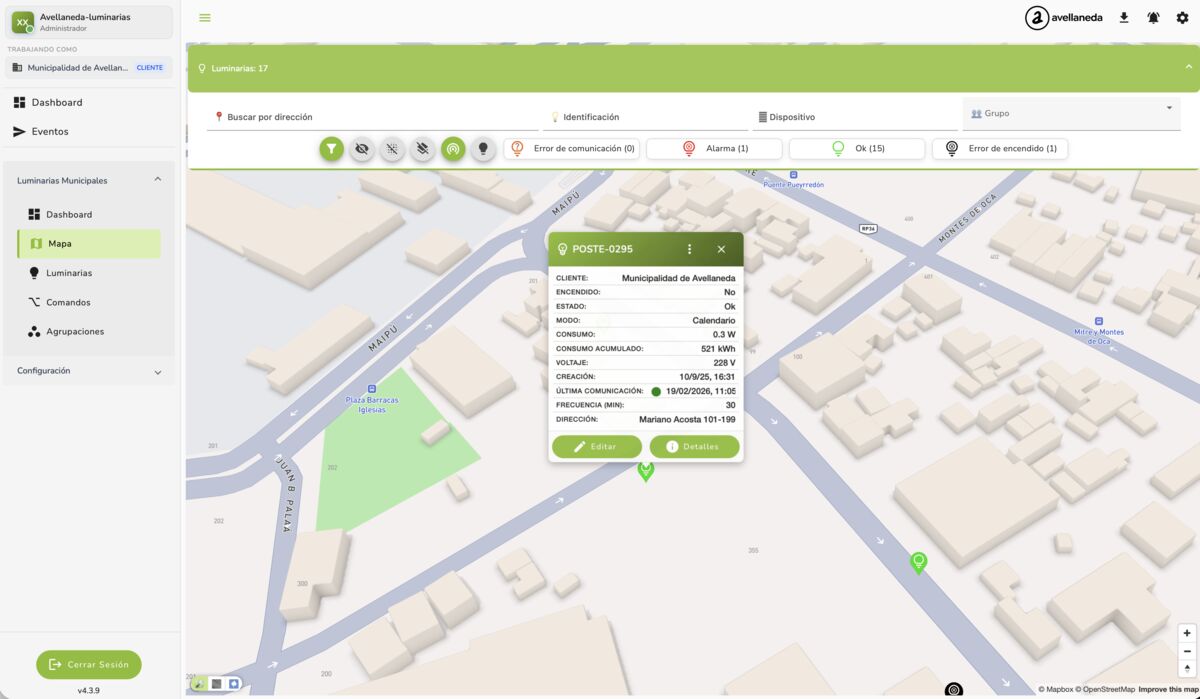
Task: Open settings gear in top bar
Action: (x=1182, y=18)
